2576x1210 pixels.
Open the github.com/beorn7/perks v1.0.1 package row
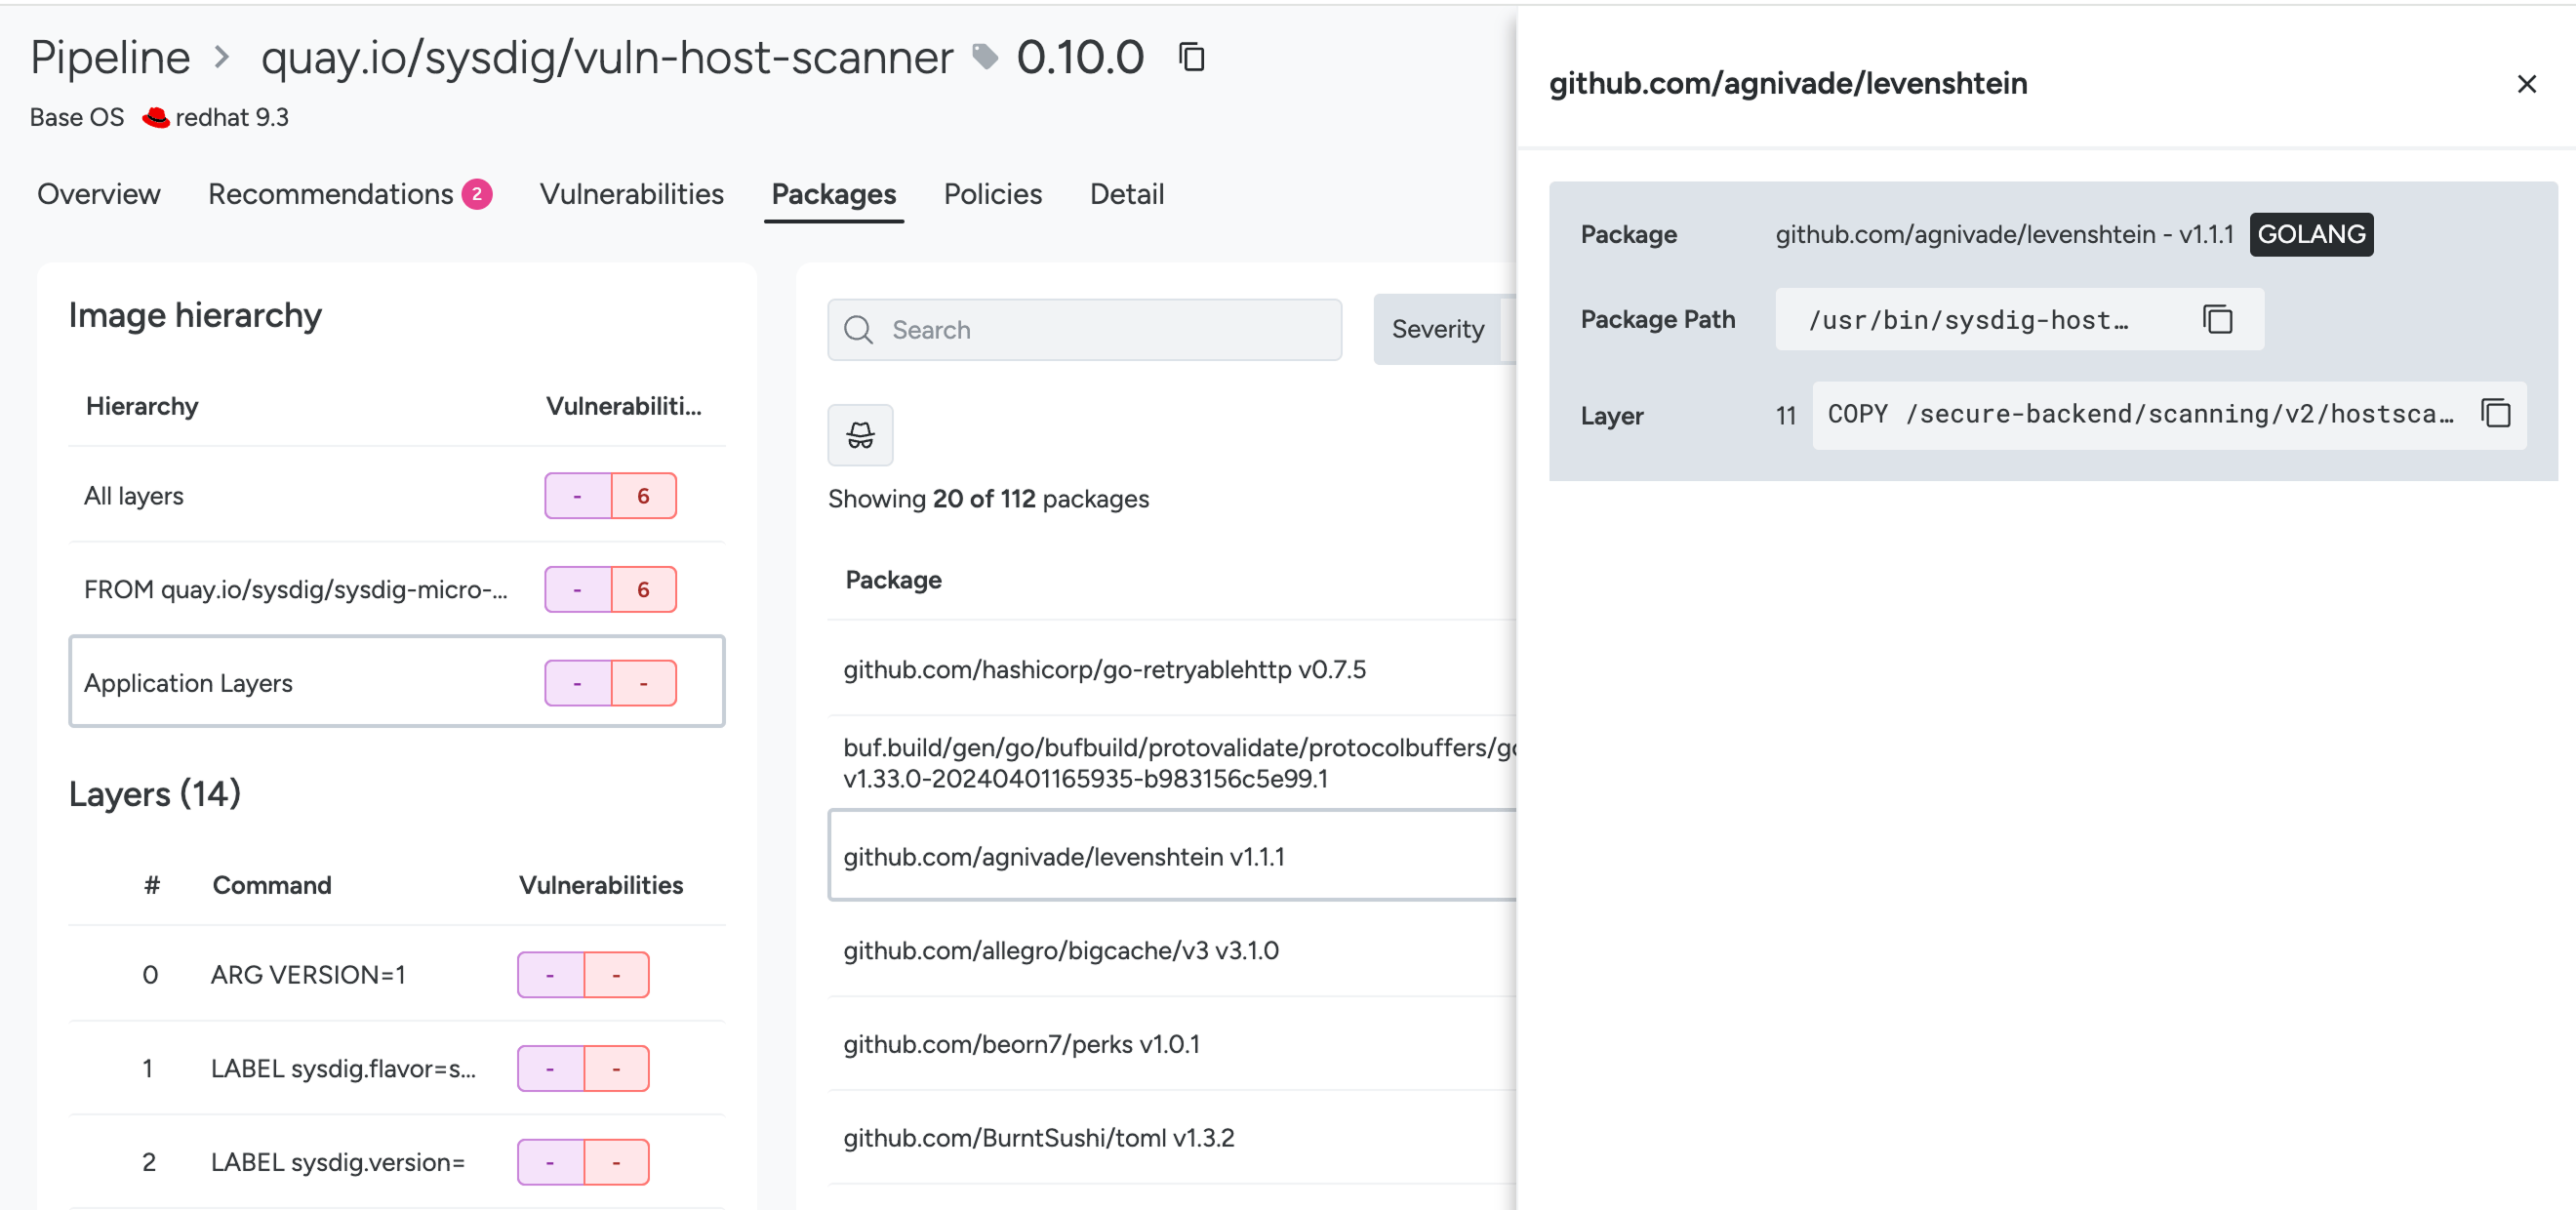click(x=1021, y=1044)
